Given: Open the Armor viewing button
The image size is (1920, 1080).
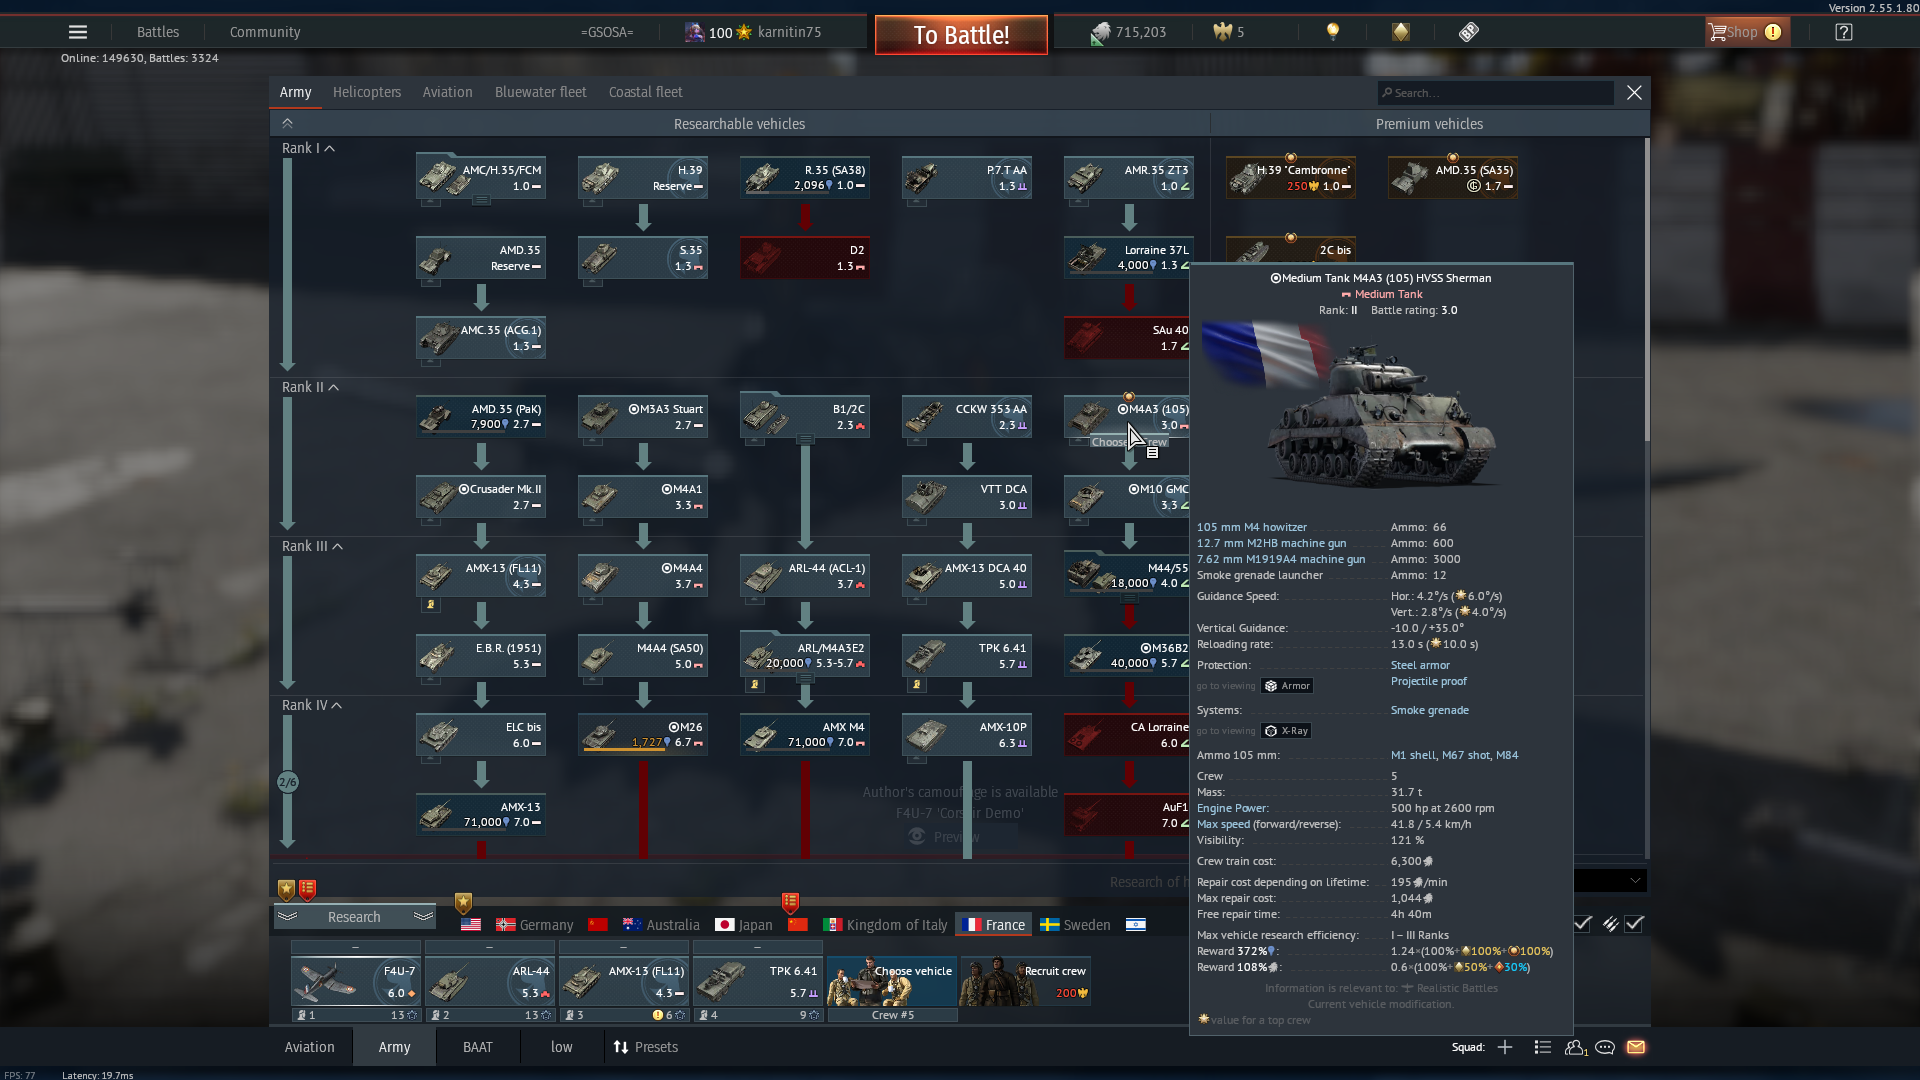Looking at the screenshot, I should [x=1286, y=686].
